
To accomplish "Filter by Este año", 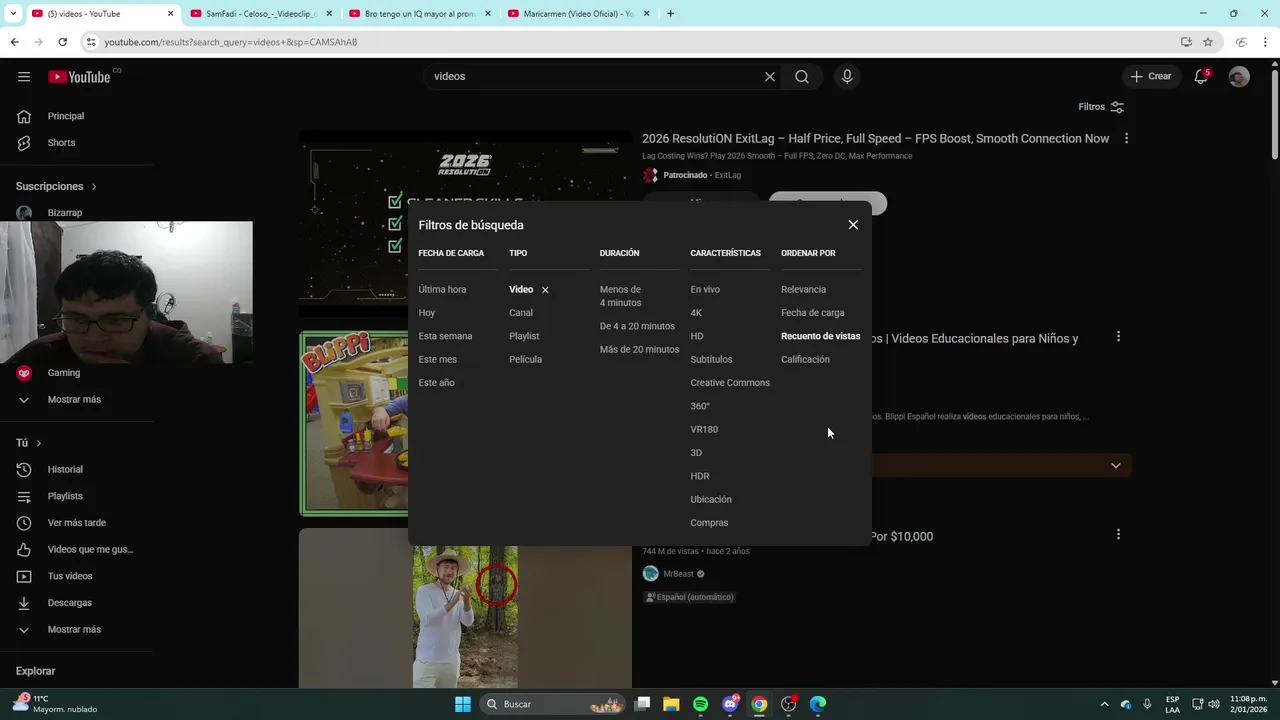I will click(437, 383).
